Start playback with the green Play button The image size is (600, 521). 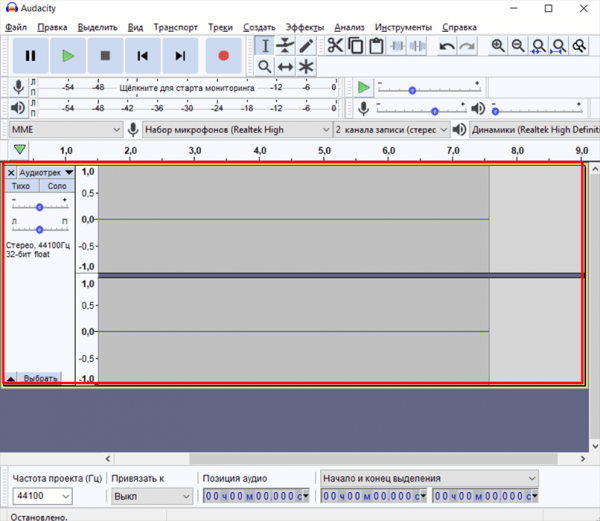click(68, 56)
